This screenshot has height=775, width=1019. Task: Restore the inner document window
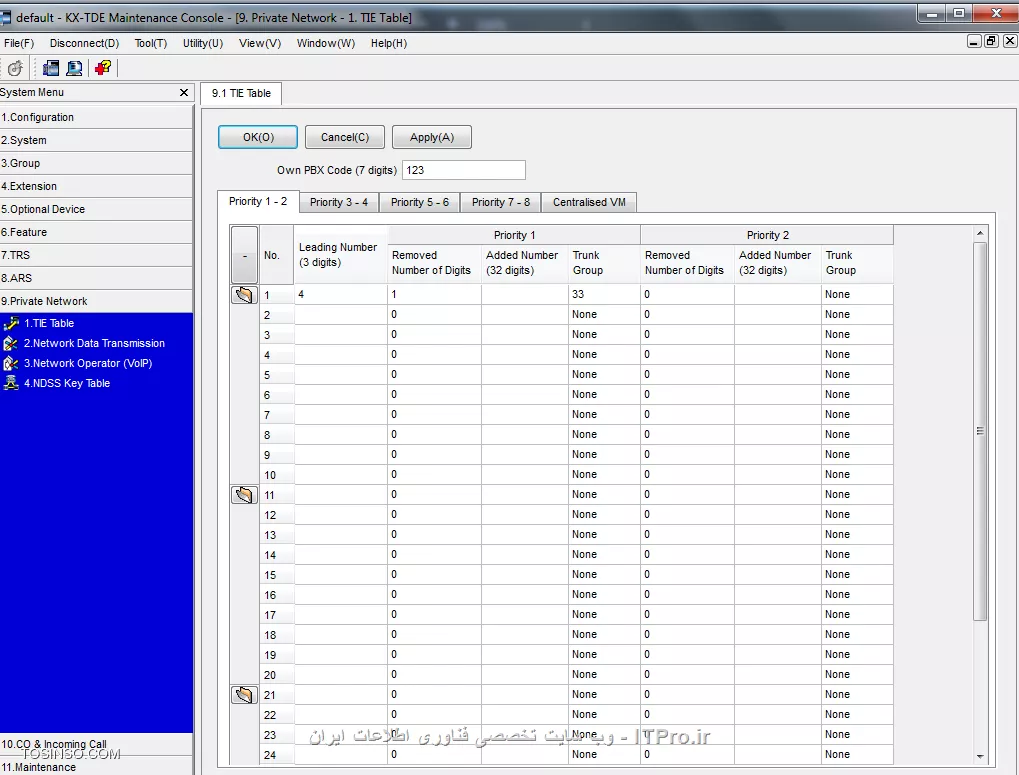pyautogui.click(x=991, y=41)
